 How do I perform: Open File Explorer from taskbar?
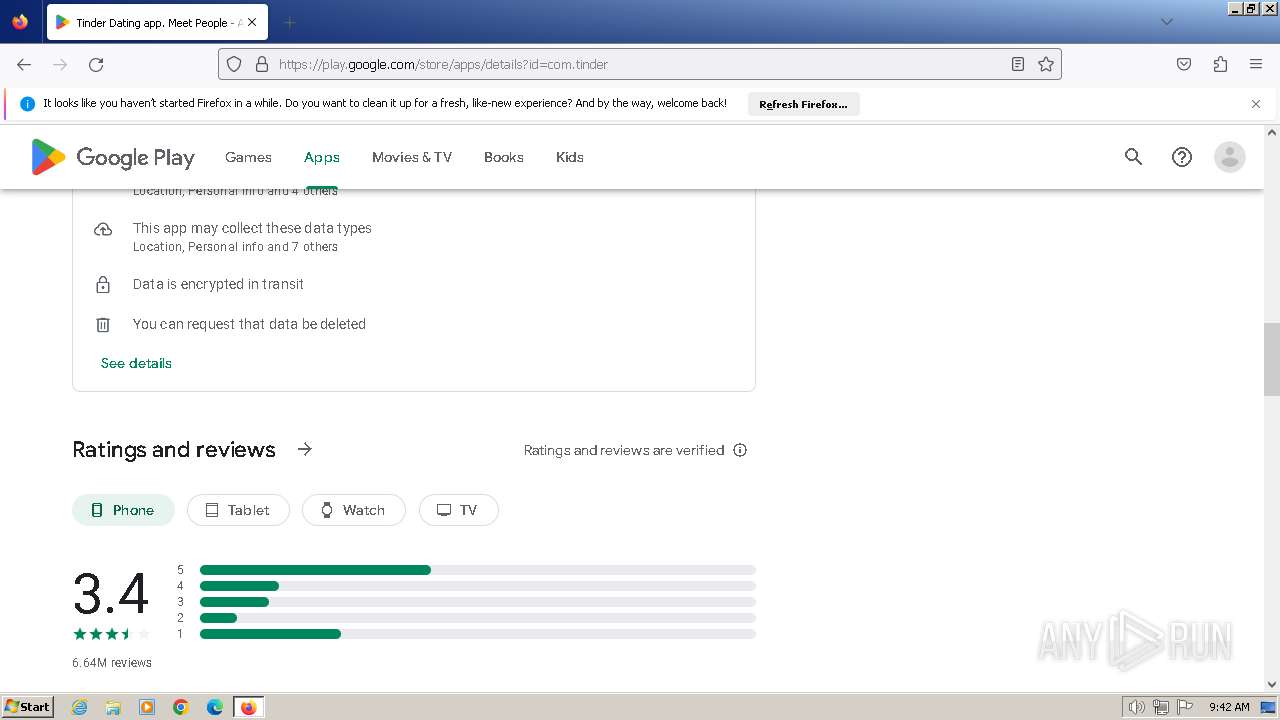[113, 707]
